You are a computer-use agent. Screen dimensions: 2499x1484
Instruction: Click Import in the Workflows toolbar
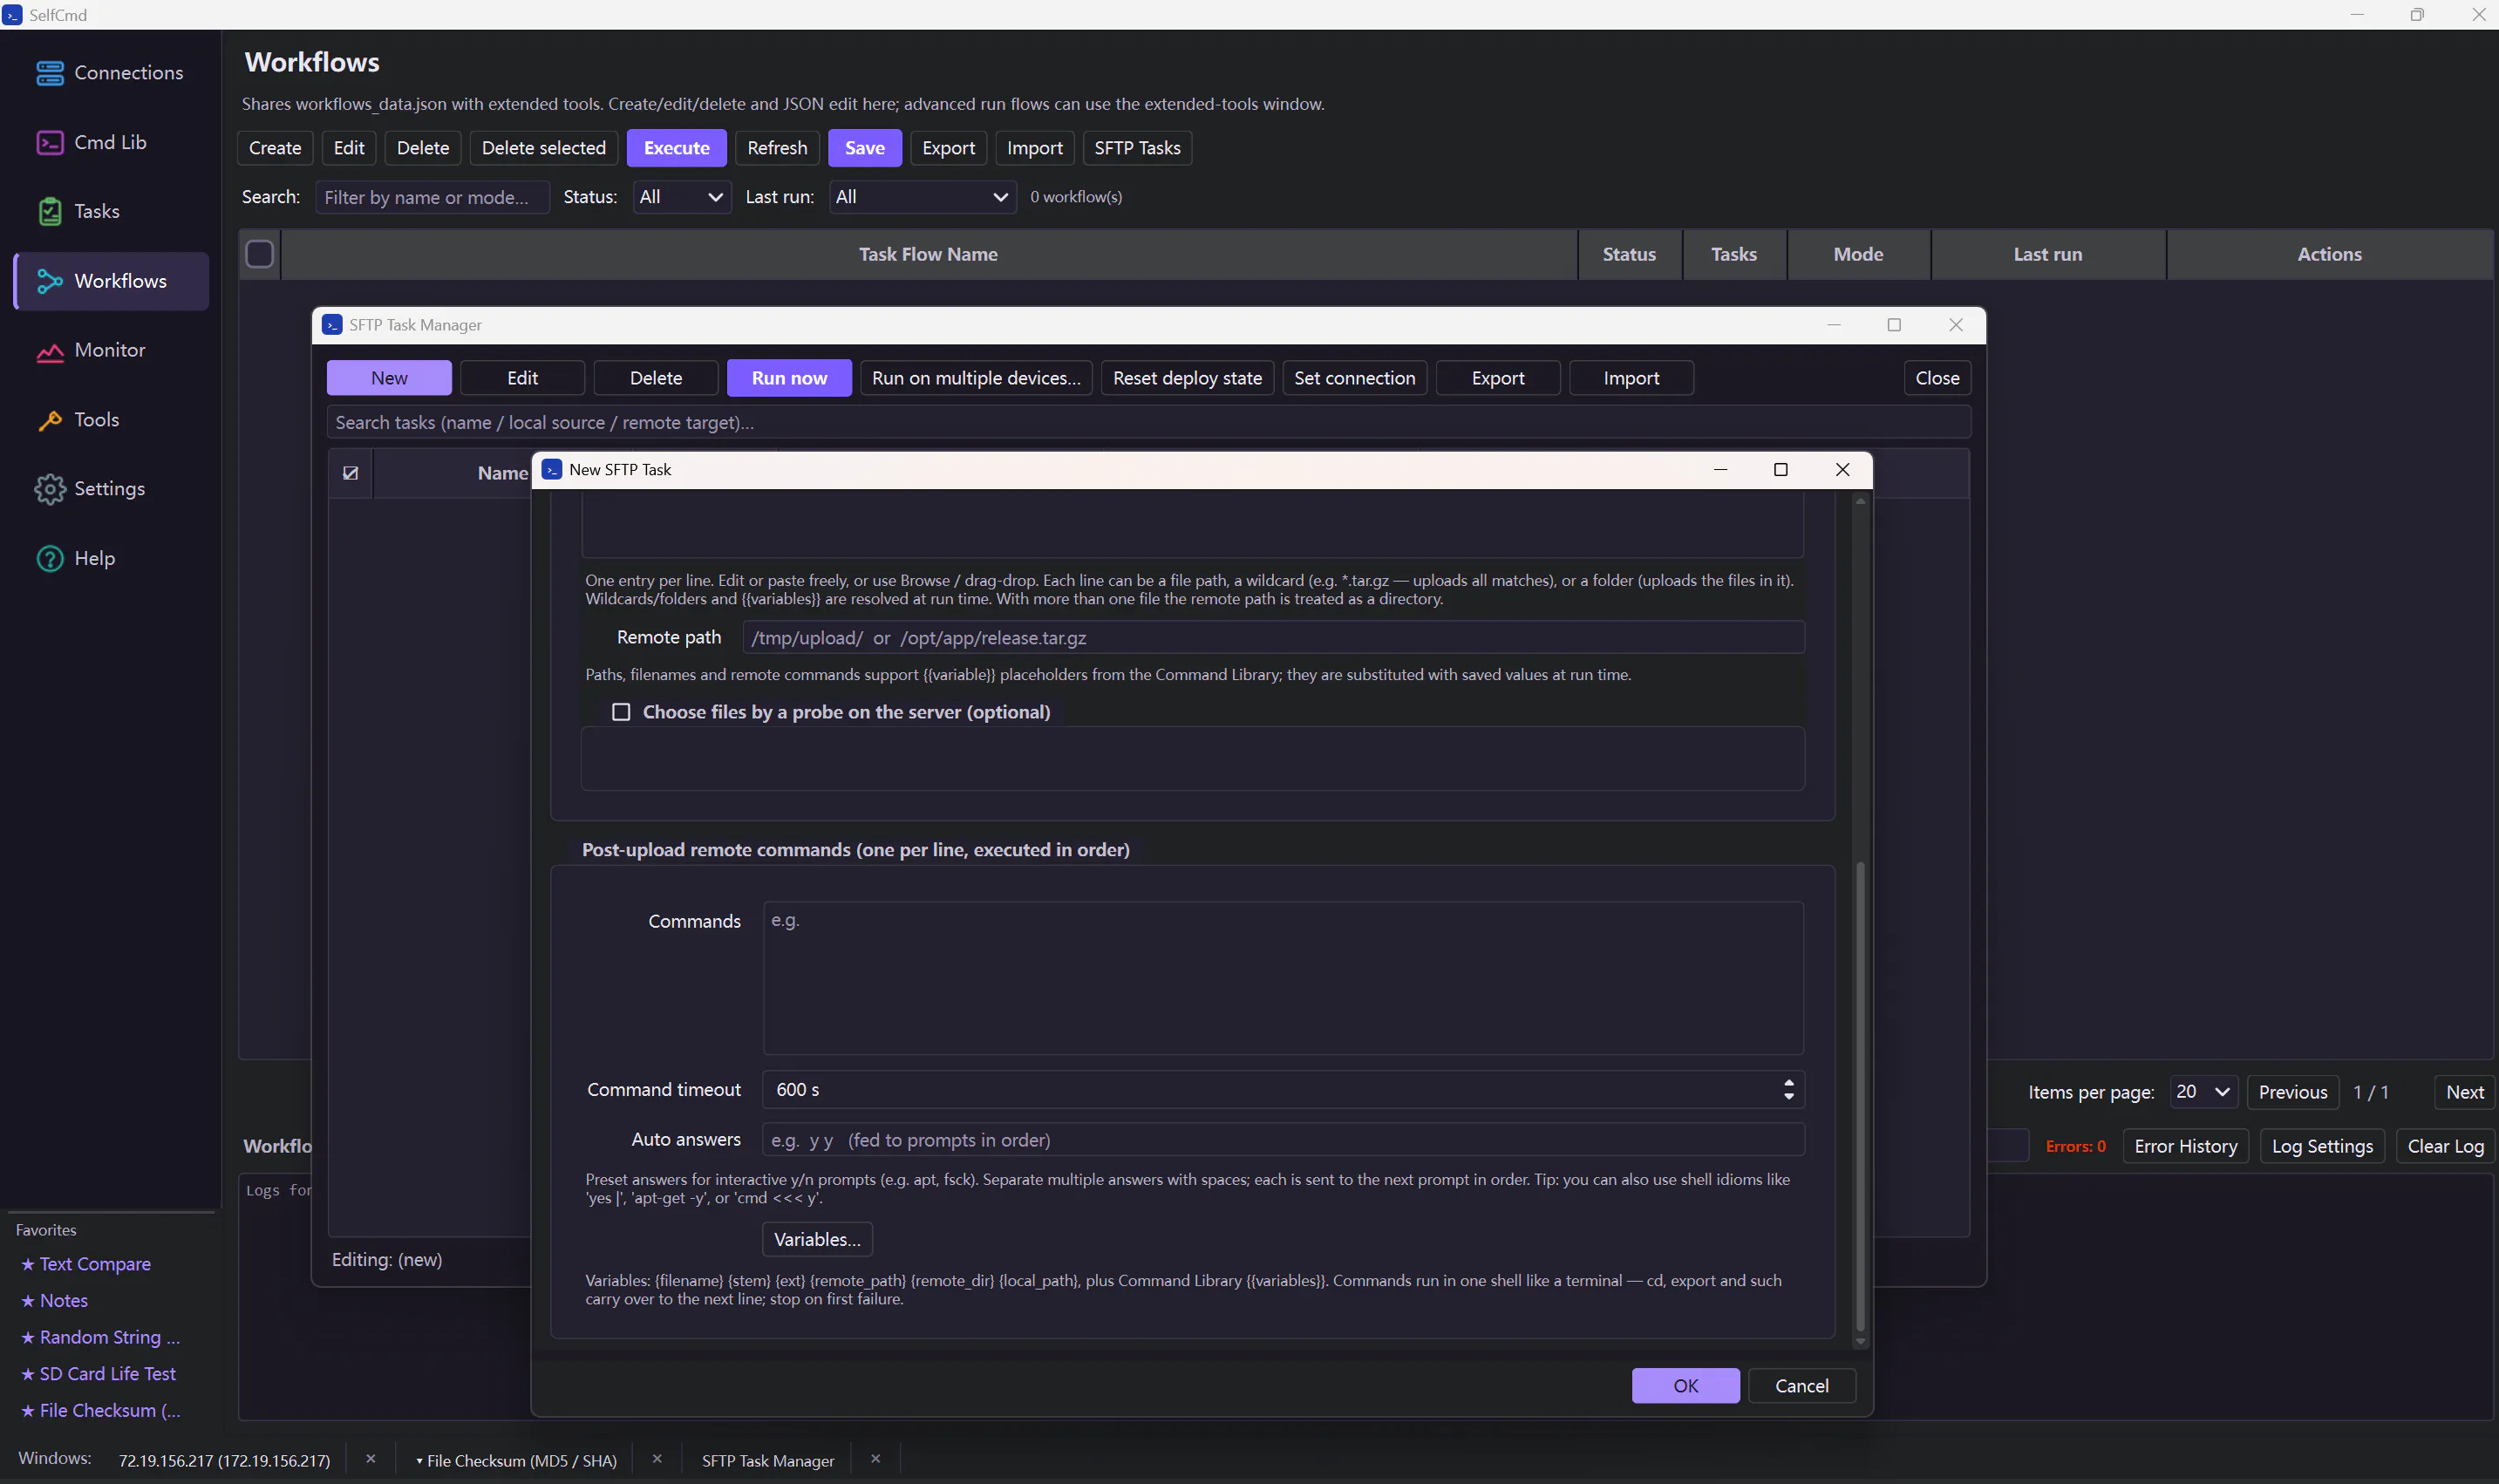click(x=1034, y=148)
